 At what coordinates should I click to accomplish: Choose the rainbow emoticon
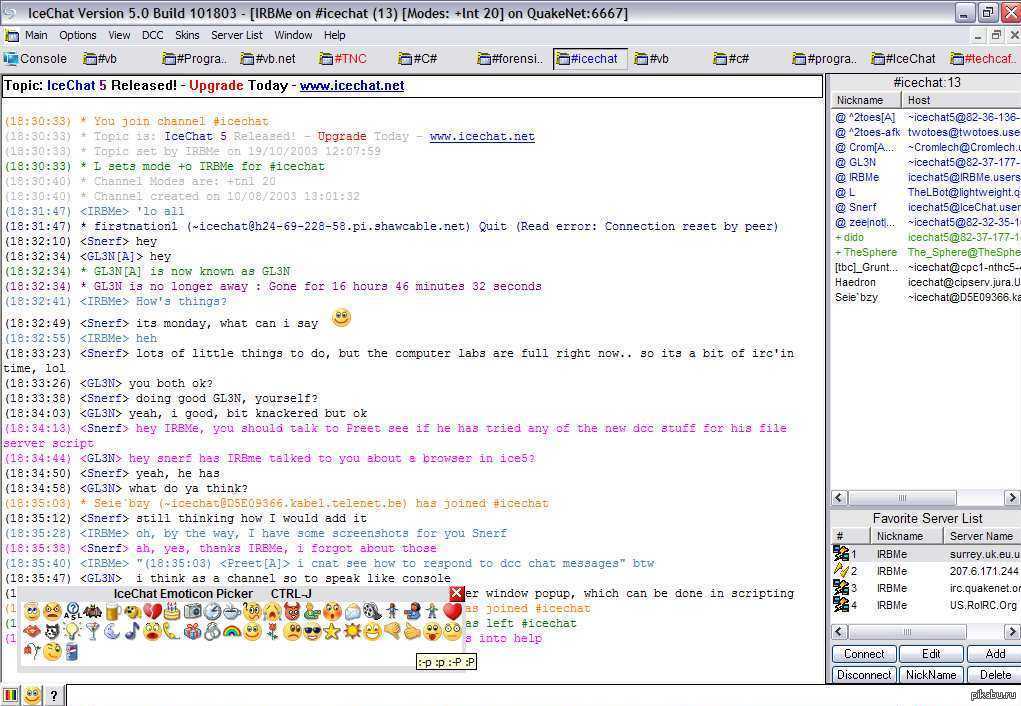[232, 631]
